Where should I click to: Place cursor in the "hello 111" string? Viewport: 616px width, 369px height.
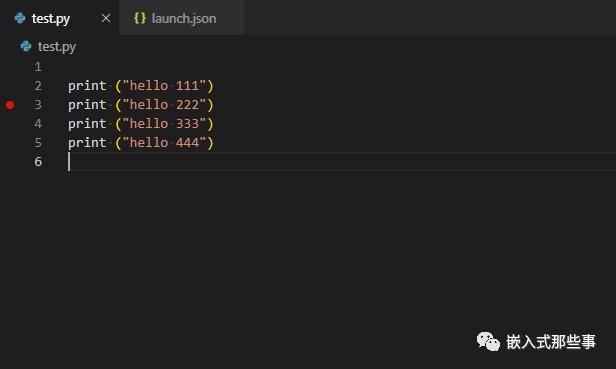165,86
